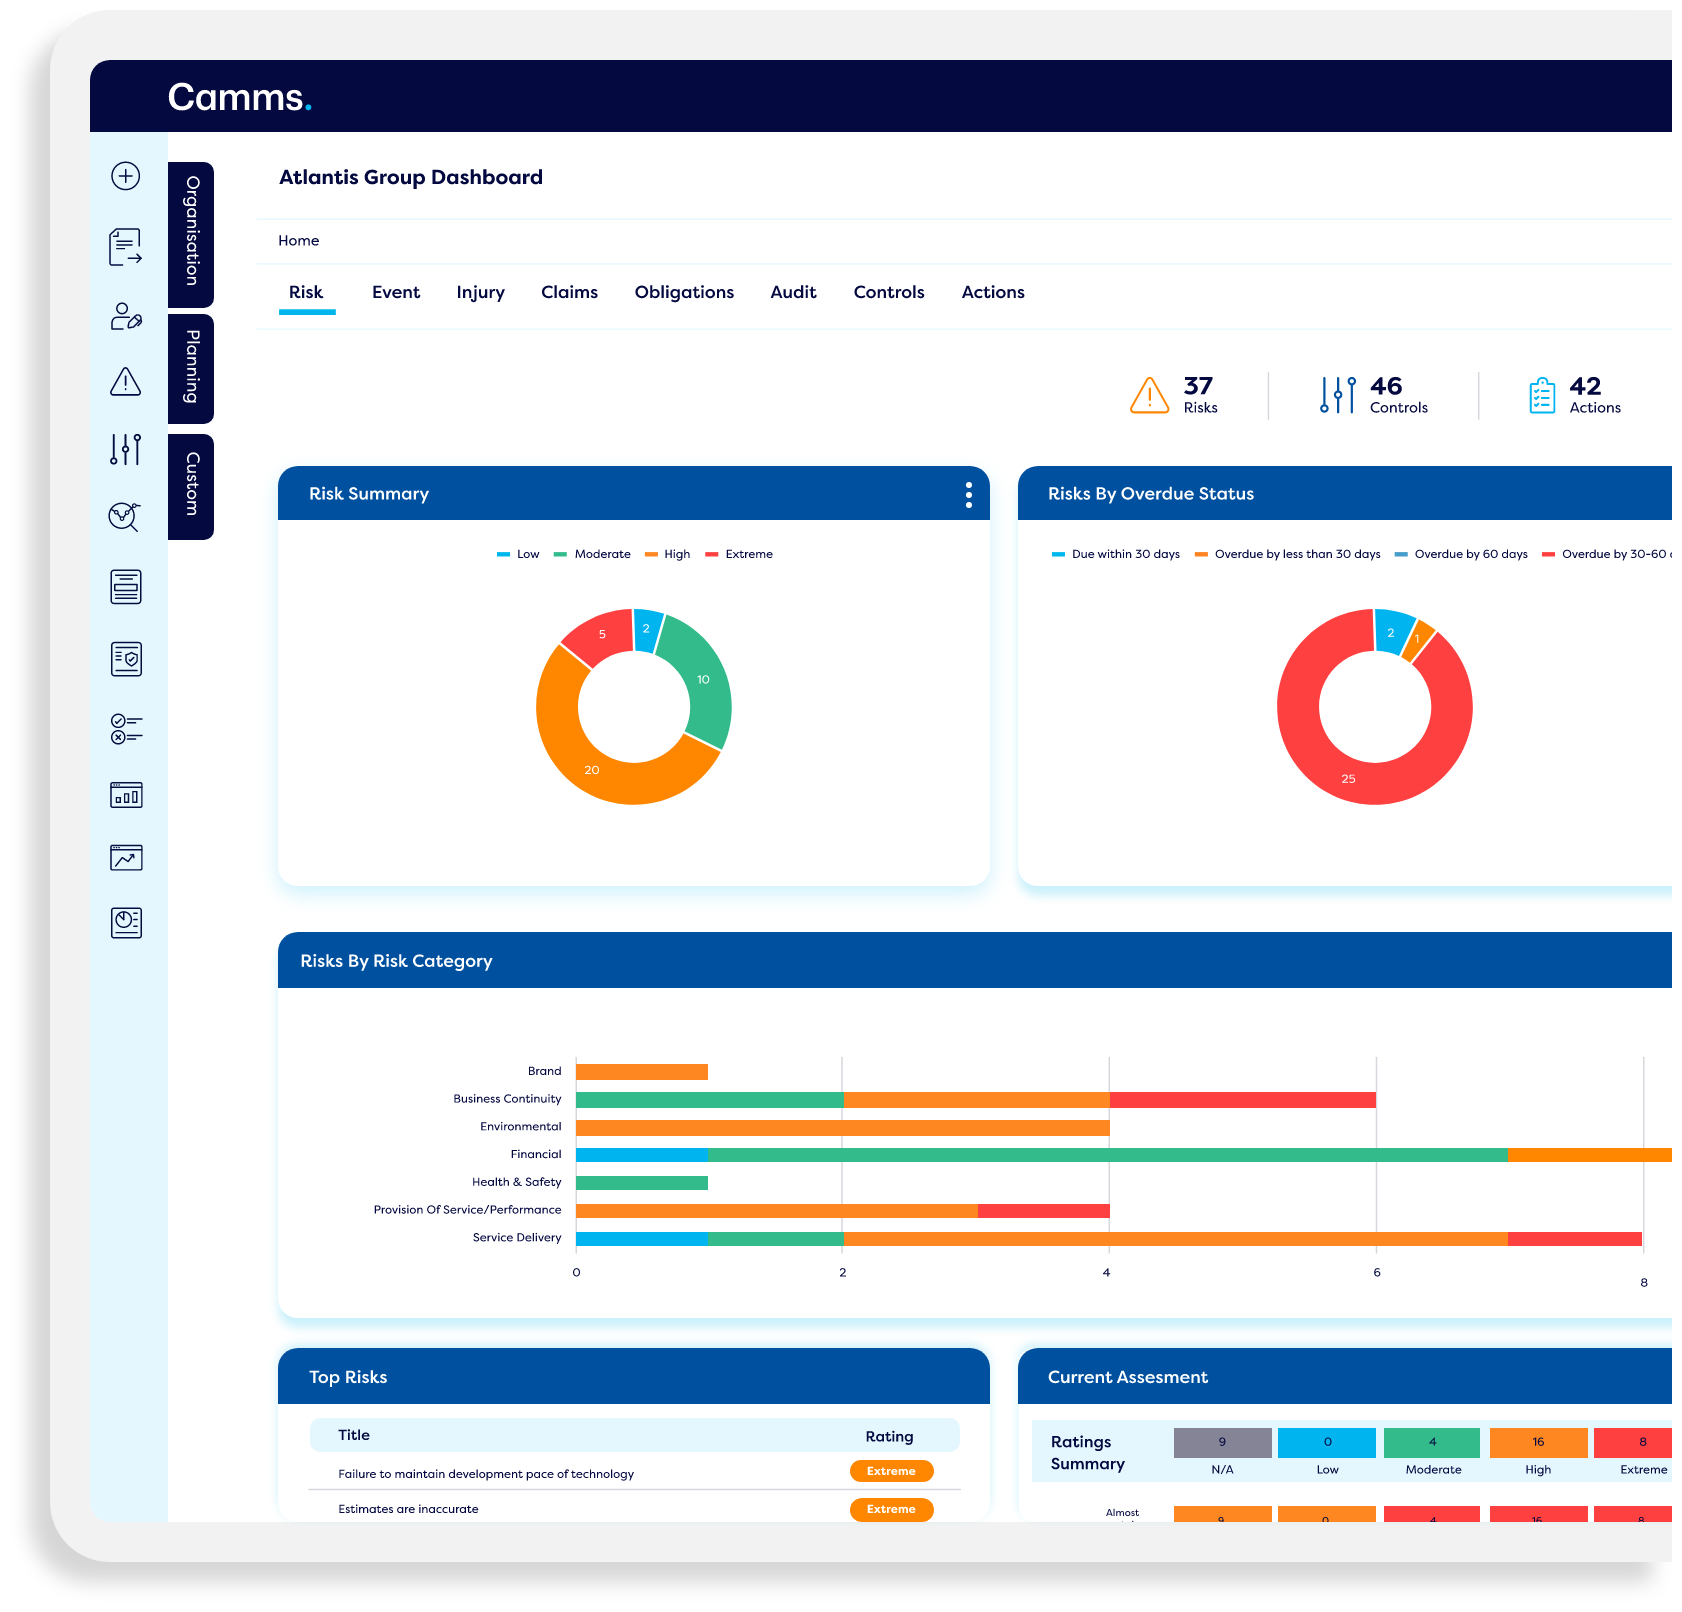Open the warning triangle risk icon in sidebar

coord(125,381)
